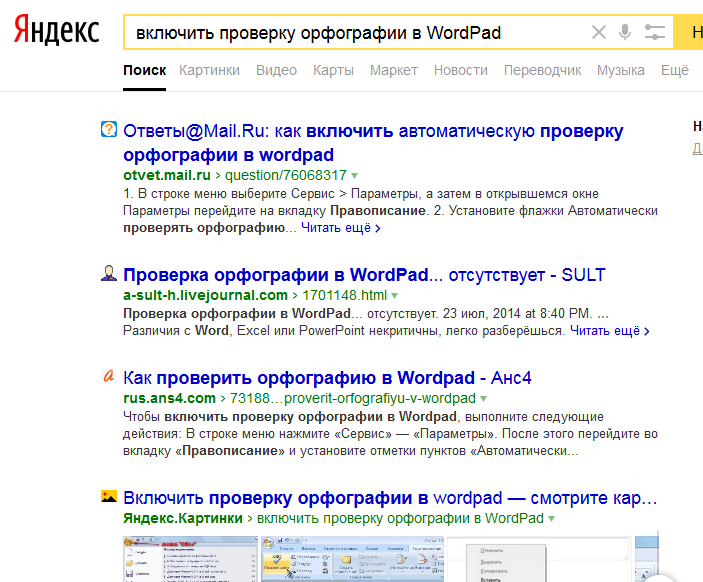Open the otvet.mail.ru domain link
Image resolution: width=703 pixels, height=582 pixels.
(167, 175)
